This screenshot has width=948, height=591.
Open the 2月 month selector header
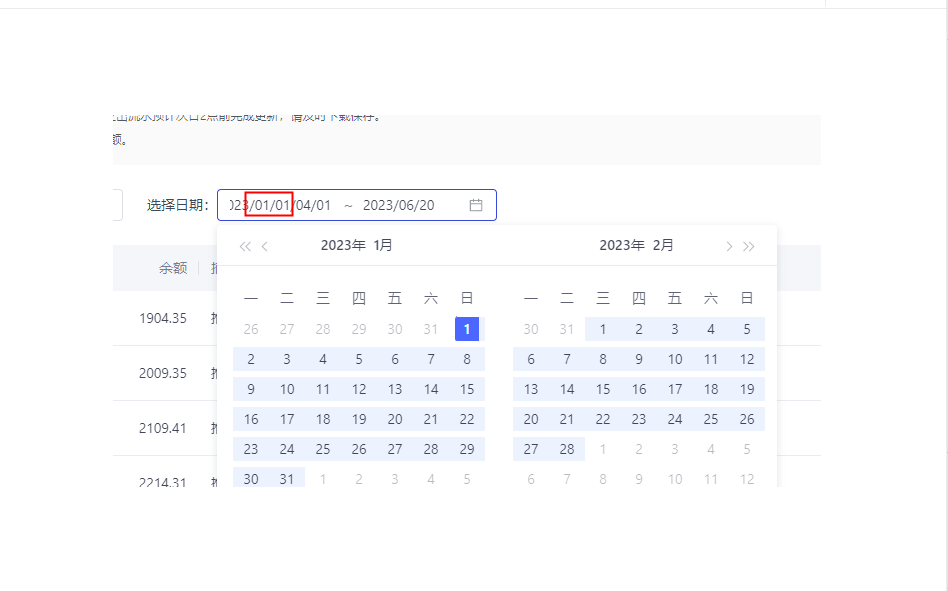(x=663, y=245)
